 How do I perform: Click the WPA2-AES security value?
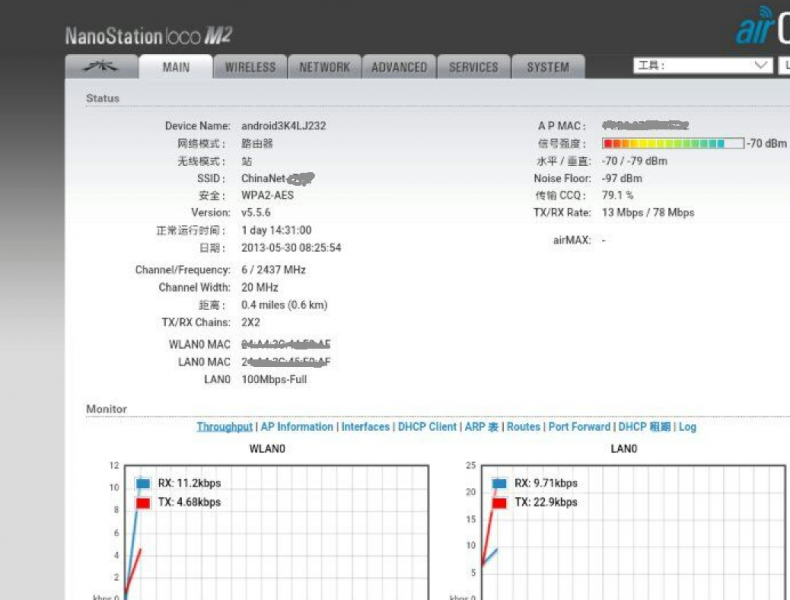[x=268, y=195]
